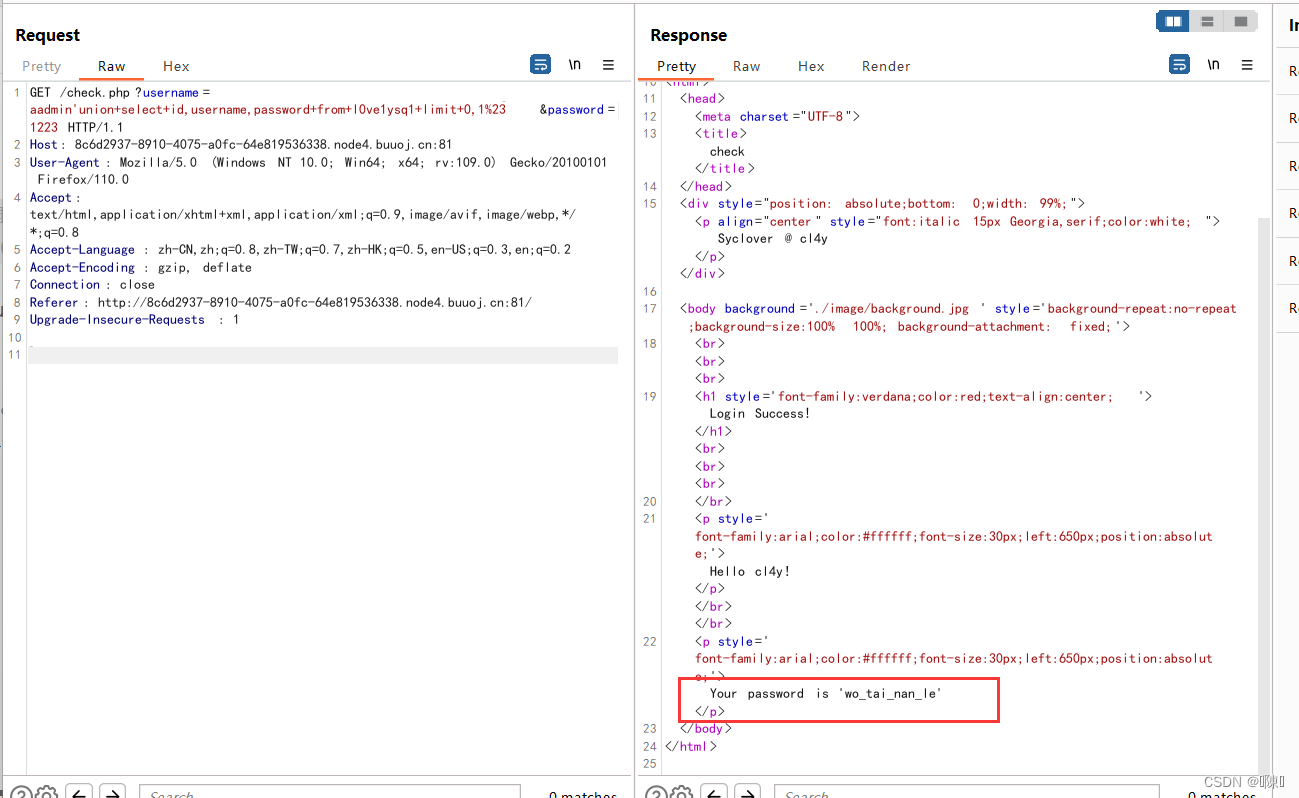Go to previous match in Request search
Image resolution: width=1299 pixels, height=798 pixels.
click(x=80, y=792)
